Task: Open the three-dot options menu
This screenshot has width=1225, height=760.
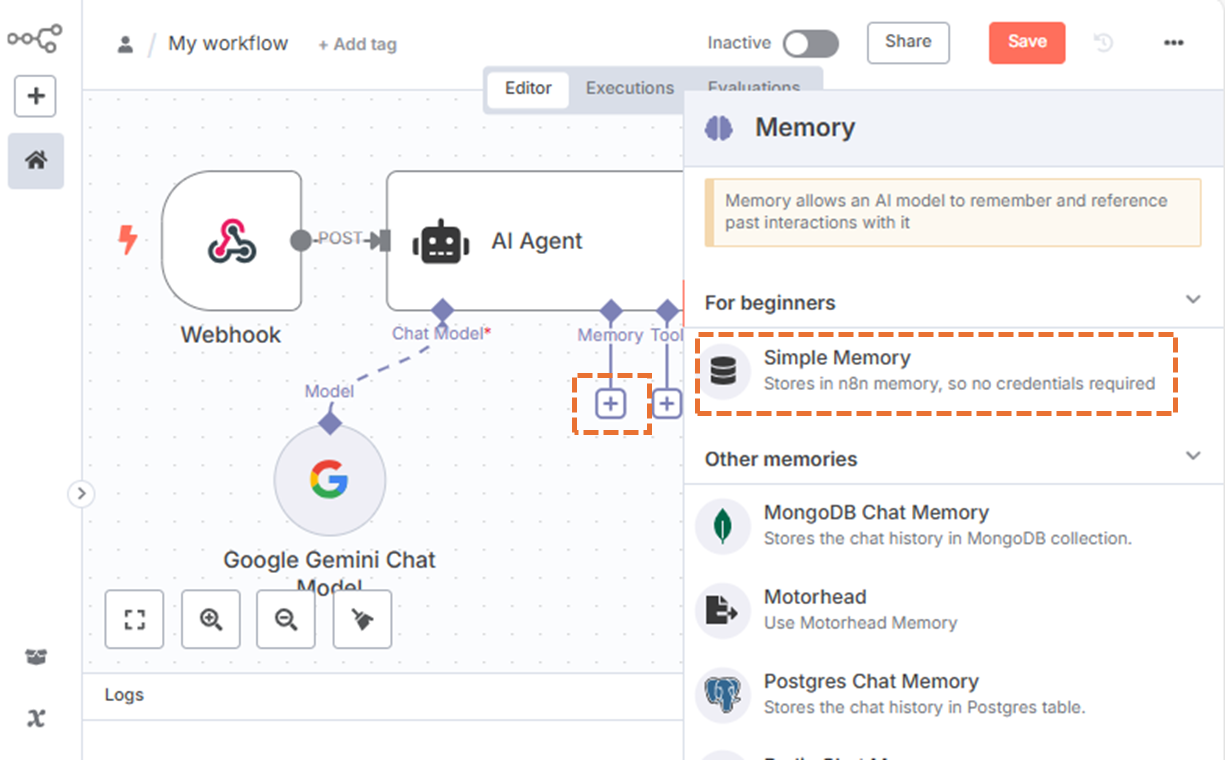Action: tap(1174, 43)
